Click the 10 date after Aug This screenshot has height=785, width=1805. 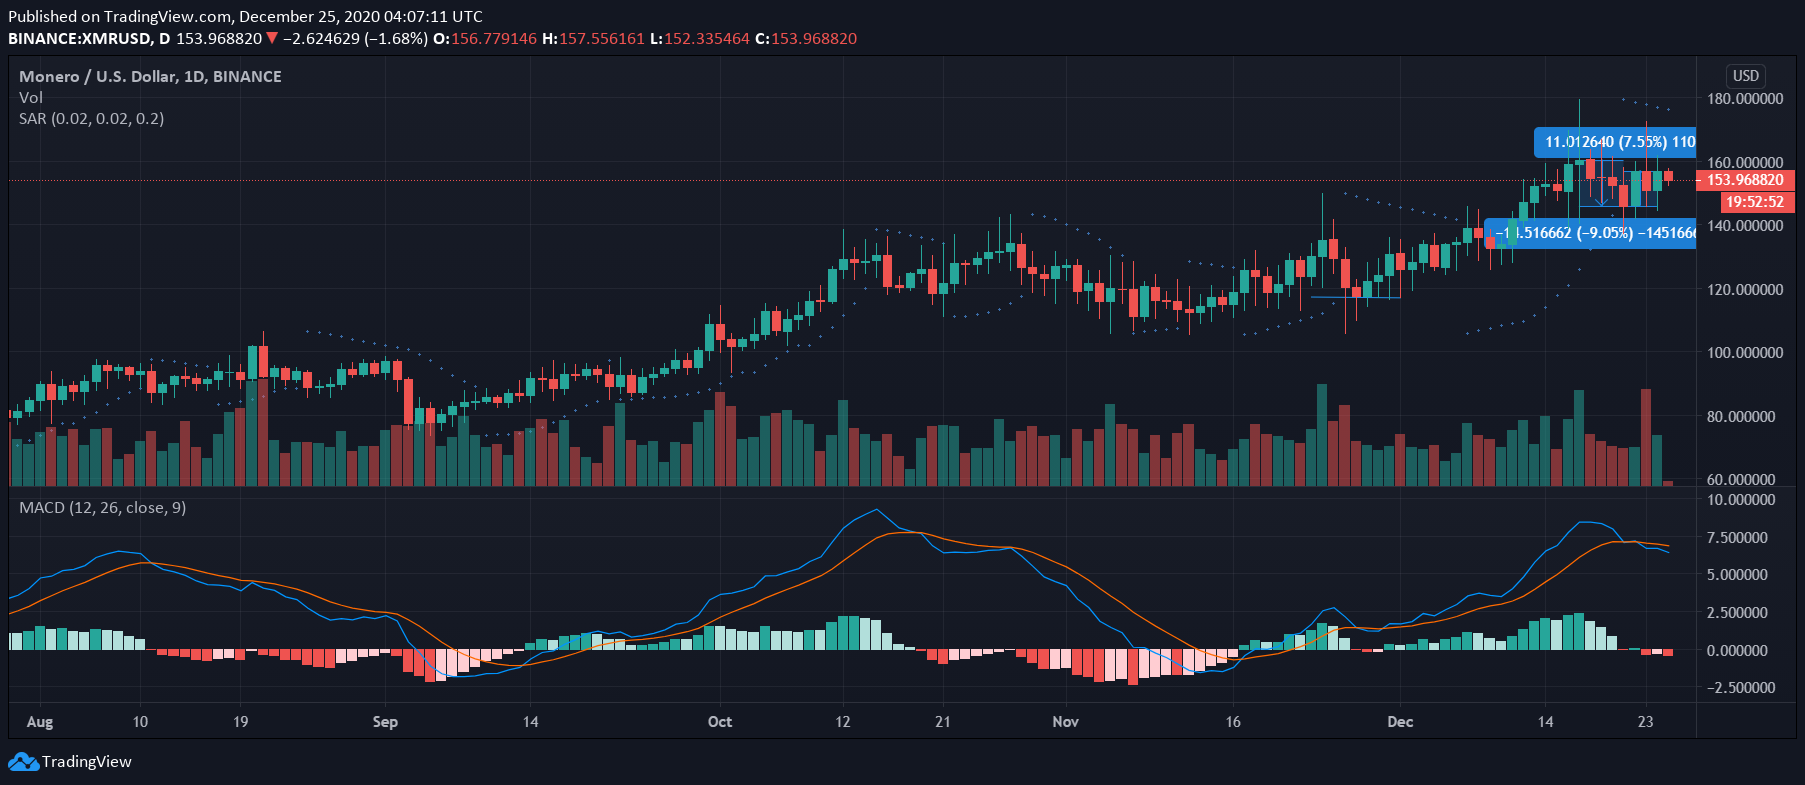tap(140, 722)
